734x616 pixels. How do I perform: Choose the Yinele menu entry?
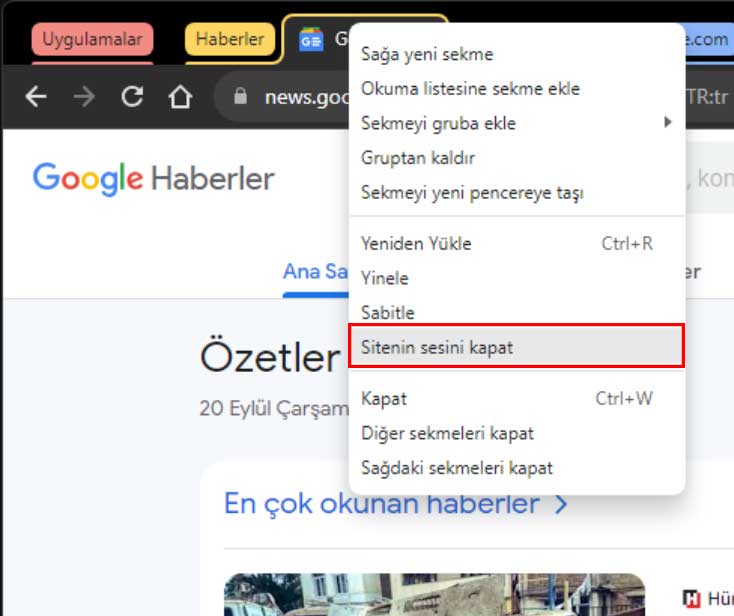(517, 278)
